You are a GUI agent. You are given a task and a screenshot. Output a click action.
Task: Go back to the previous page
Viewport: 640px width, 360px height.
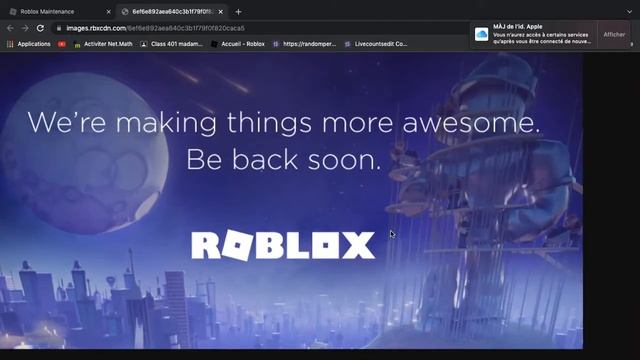10,28
